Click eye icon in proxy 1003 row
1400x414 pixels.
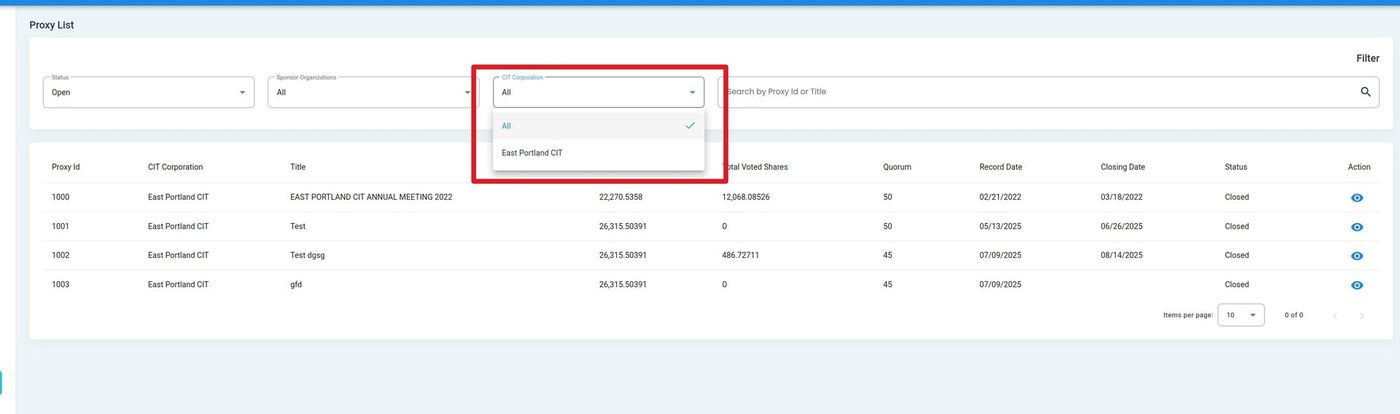[x=1356, y=285]
